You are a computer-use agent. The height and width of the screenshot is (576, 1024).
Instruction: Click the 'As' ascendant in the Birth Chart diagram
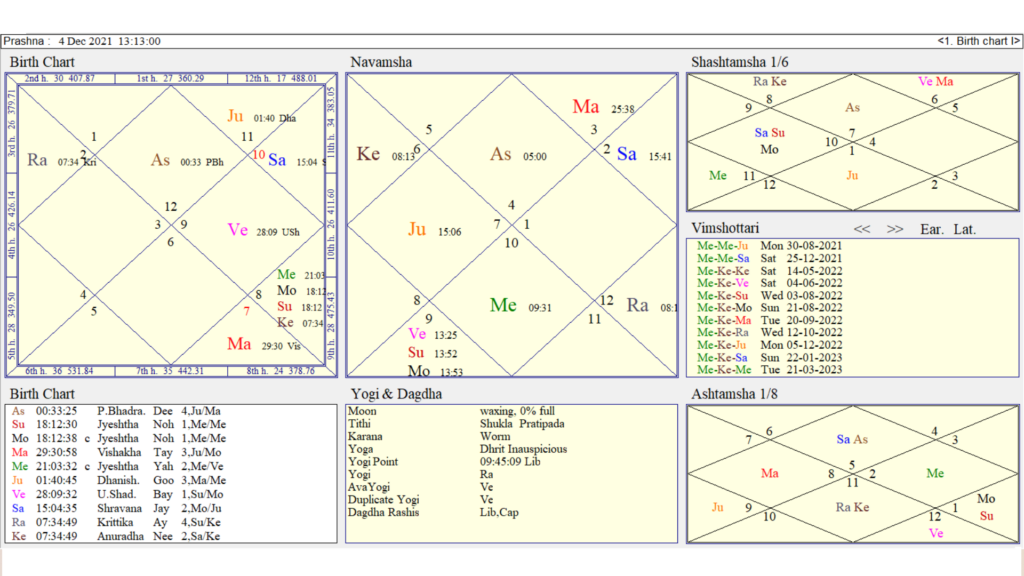pyautogui.click(x=161, y=160)
